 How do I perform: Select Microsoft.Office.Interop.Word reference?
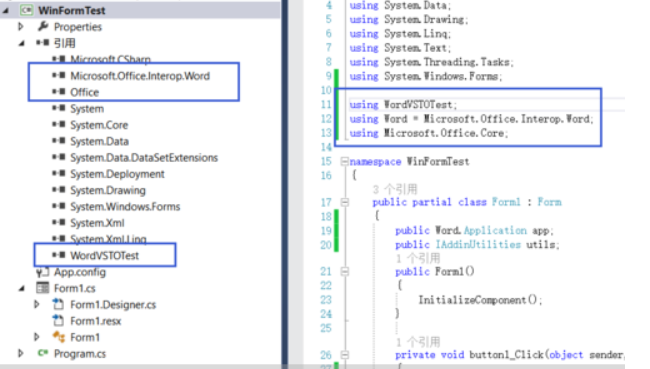point(140,76)
